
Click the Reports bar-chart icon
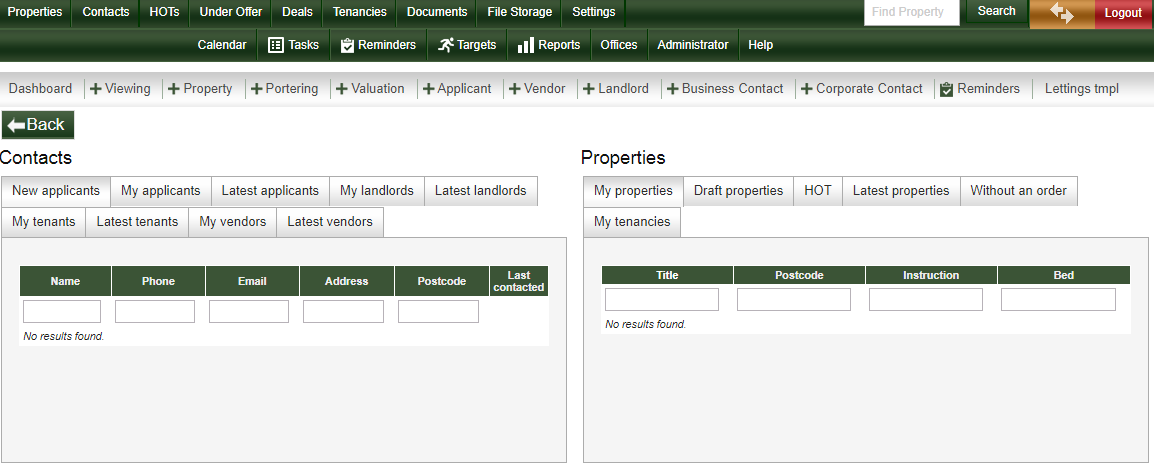click(x=525, y=45)
